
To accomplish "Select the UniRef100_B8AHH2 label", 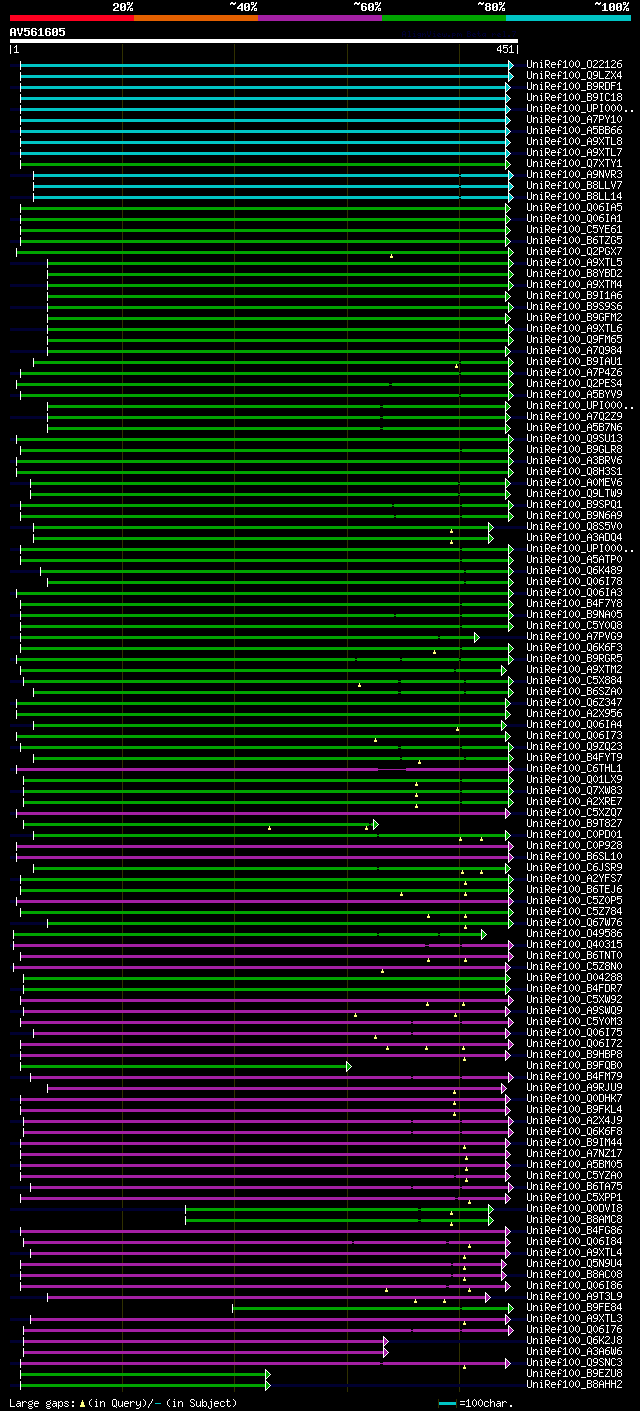I will (x=574, y=1384).
